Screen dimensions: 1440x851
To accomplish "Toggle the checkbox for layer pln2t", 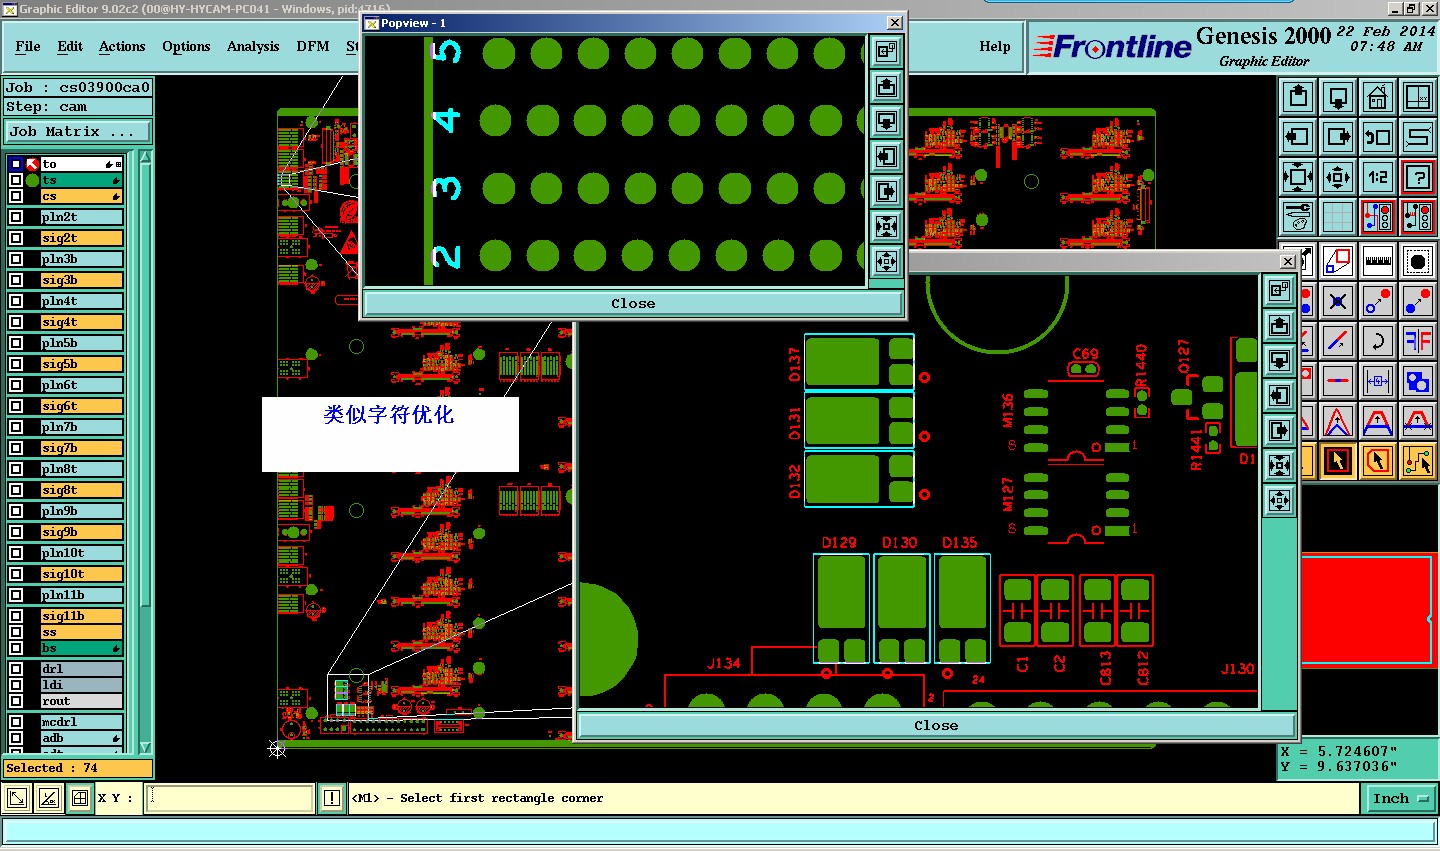I will point(16,217).
